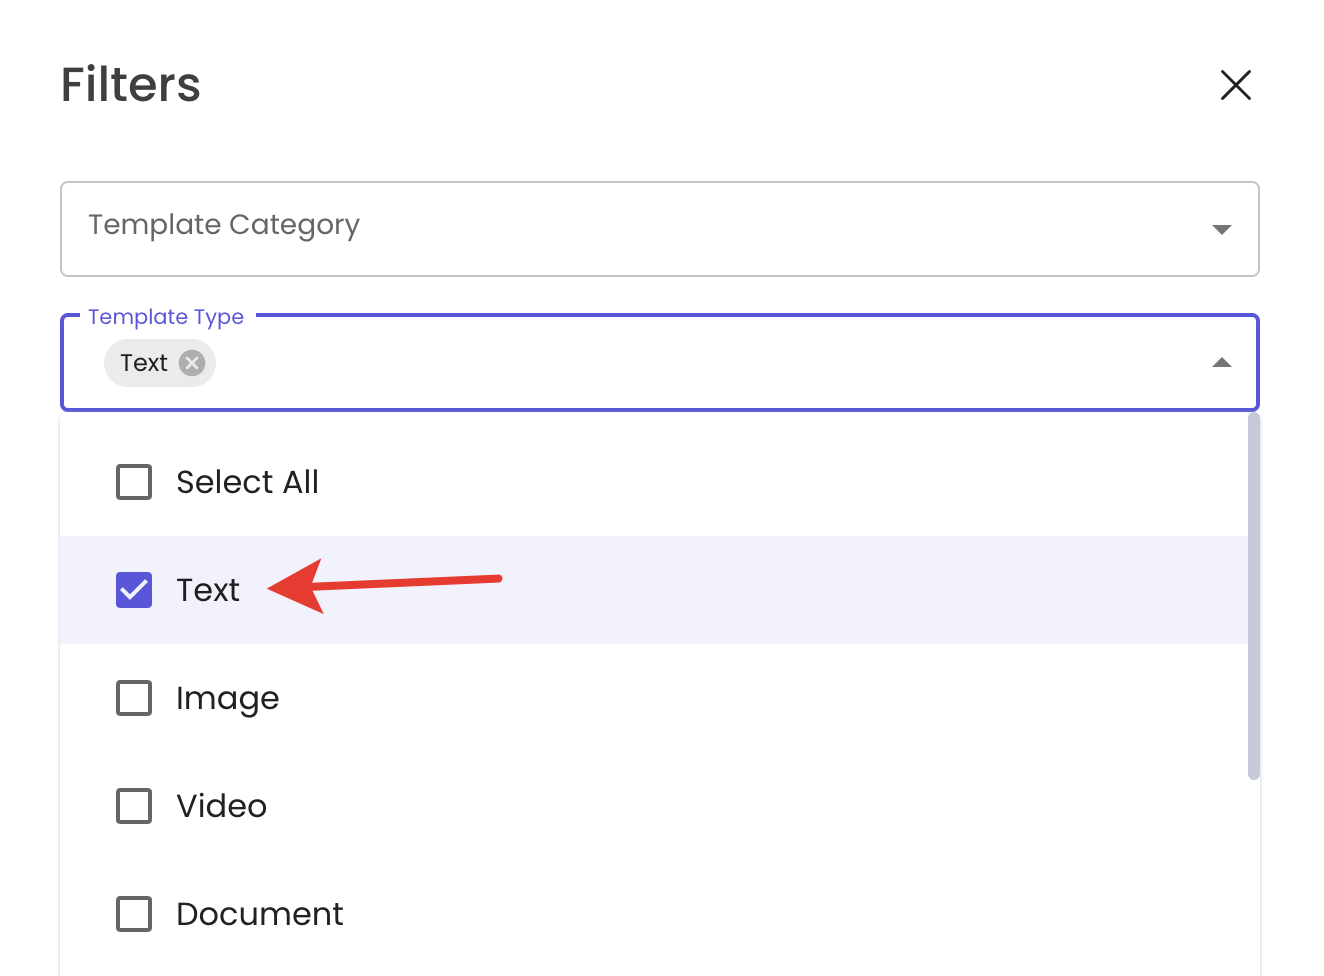Click the Text option label in list
Viewport: 1324px width, 976px height.
(208, 590)
